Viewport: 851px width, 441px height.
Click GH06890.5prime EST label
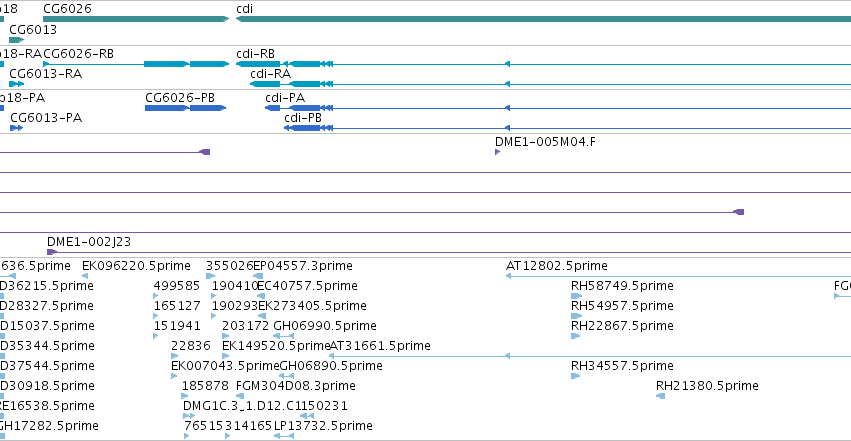tap(331, 366)
